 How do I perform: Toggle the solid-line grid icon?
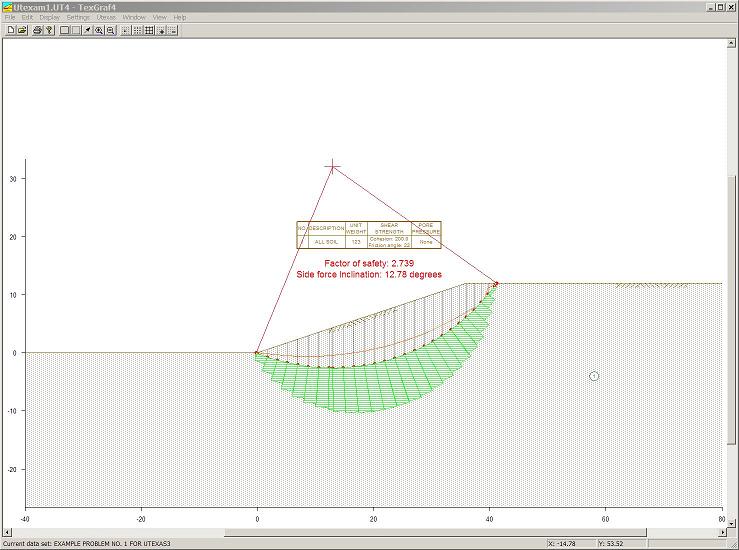coord(149,30)
